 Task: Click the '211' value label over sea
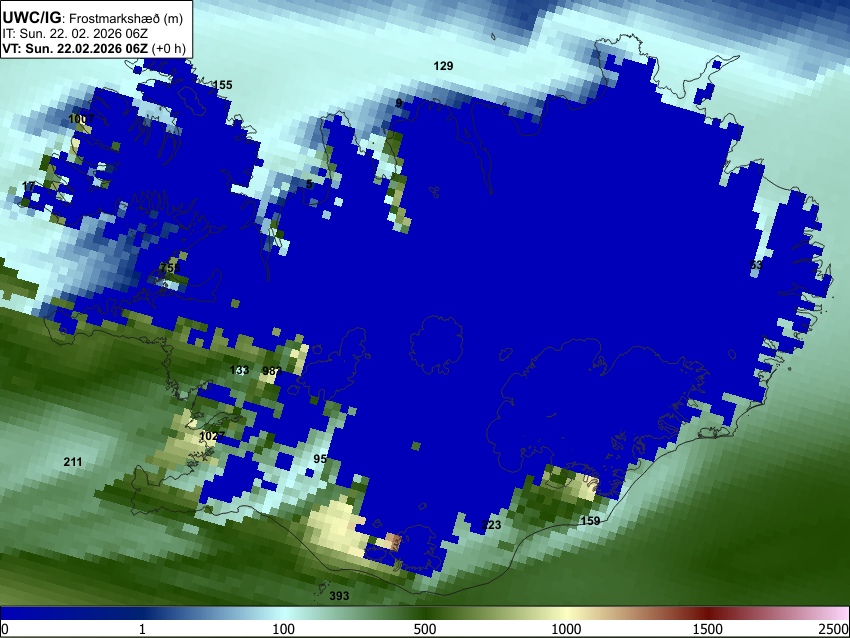click(73, 462)
